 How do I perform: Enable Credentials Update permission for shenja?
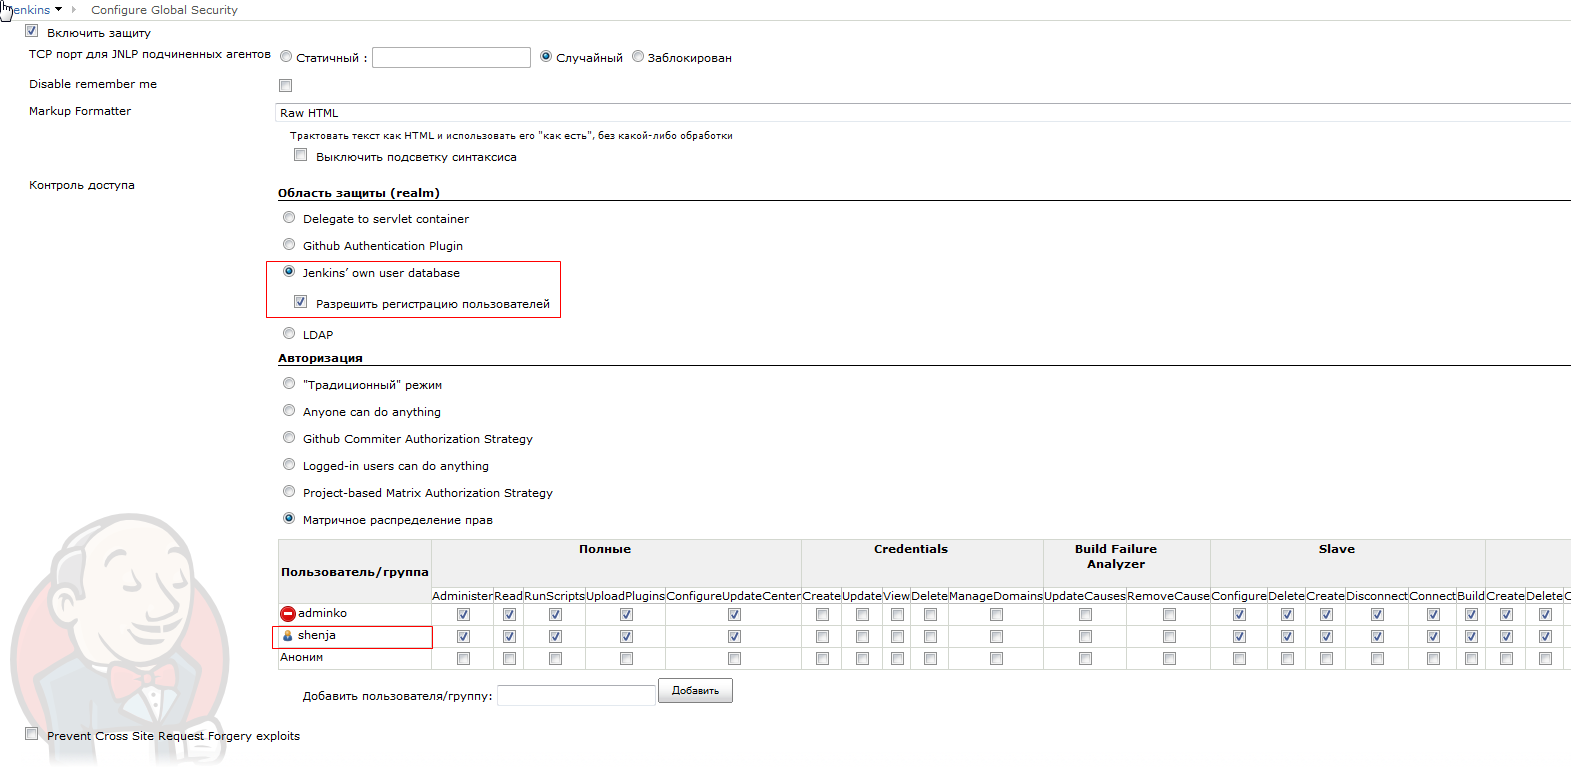pyautogui.click(x=862, y=637)
